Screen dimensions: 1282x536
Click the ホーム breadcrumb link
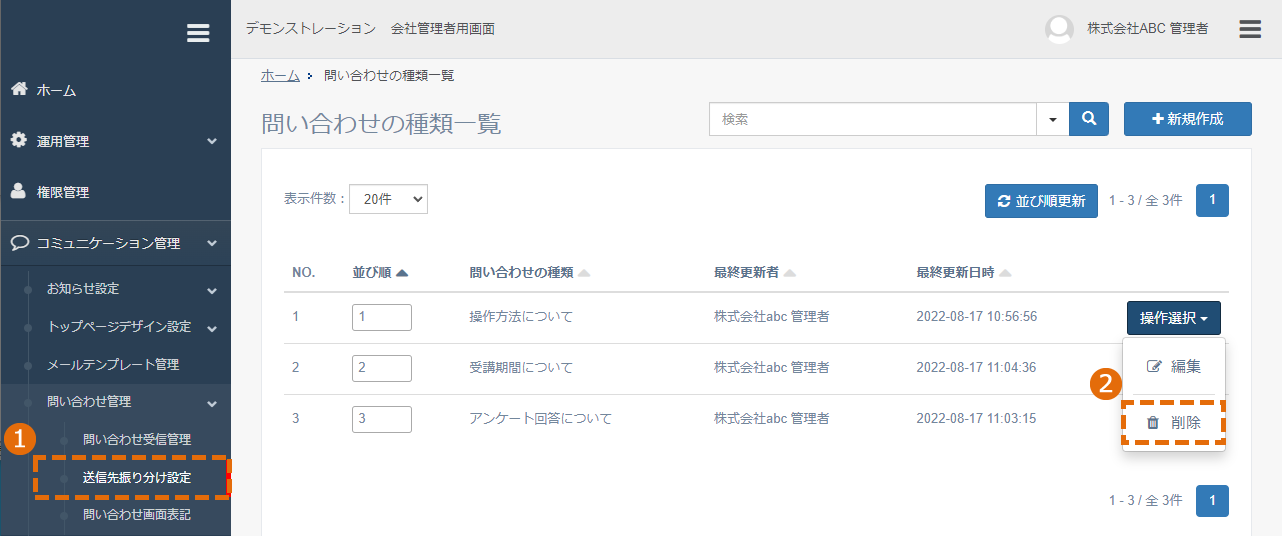click(x=280, y=75)
